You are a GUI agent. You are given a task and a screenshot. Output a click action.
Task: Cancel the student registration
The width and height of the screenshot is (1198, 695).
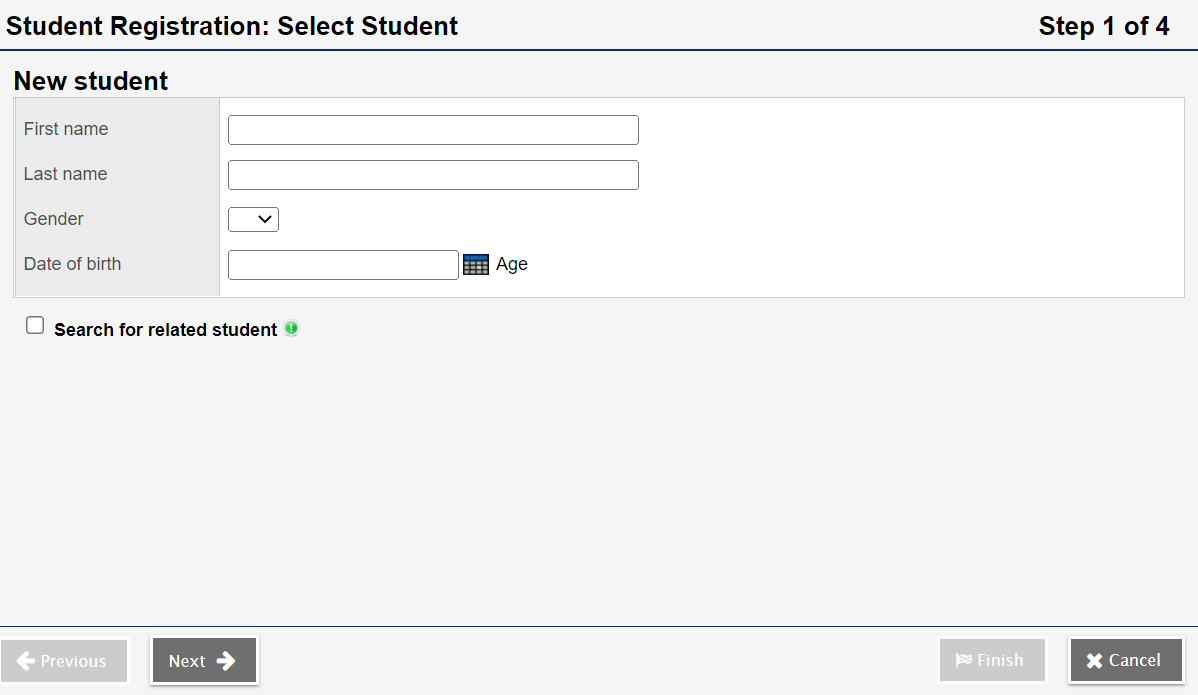coord(1125,660)
